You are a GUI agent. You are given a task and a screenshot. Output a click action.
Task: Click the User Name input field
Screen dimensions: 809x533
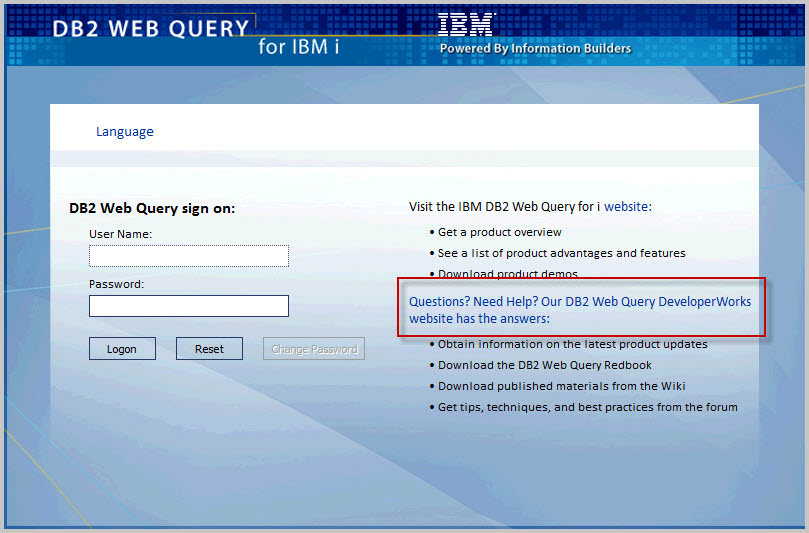[189, 256]
